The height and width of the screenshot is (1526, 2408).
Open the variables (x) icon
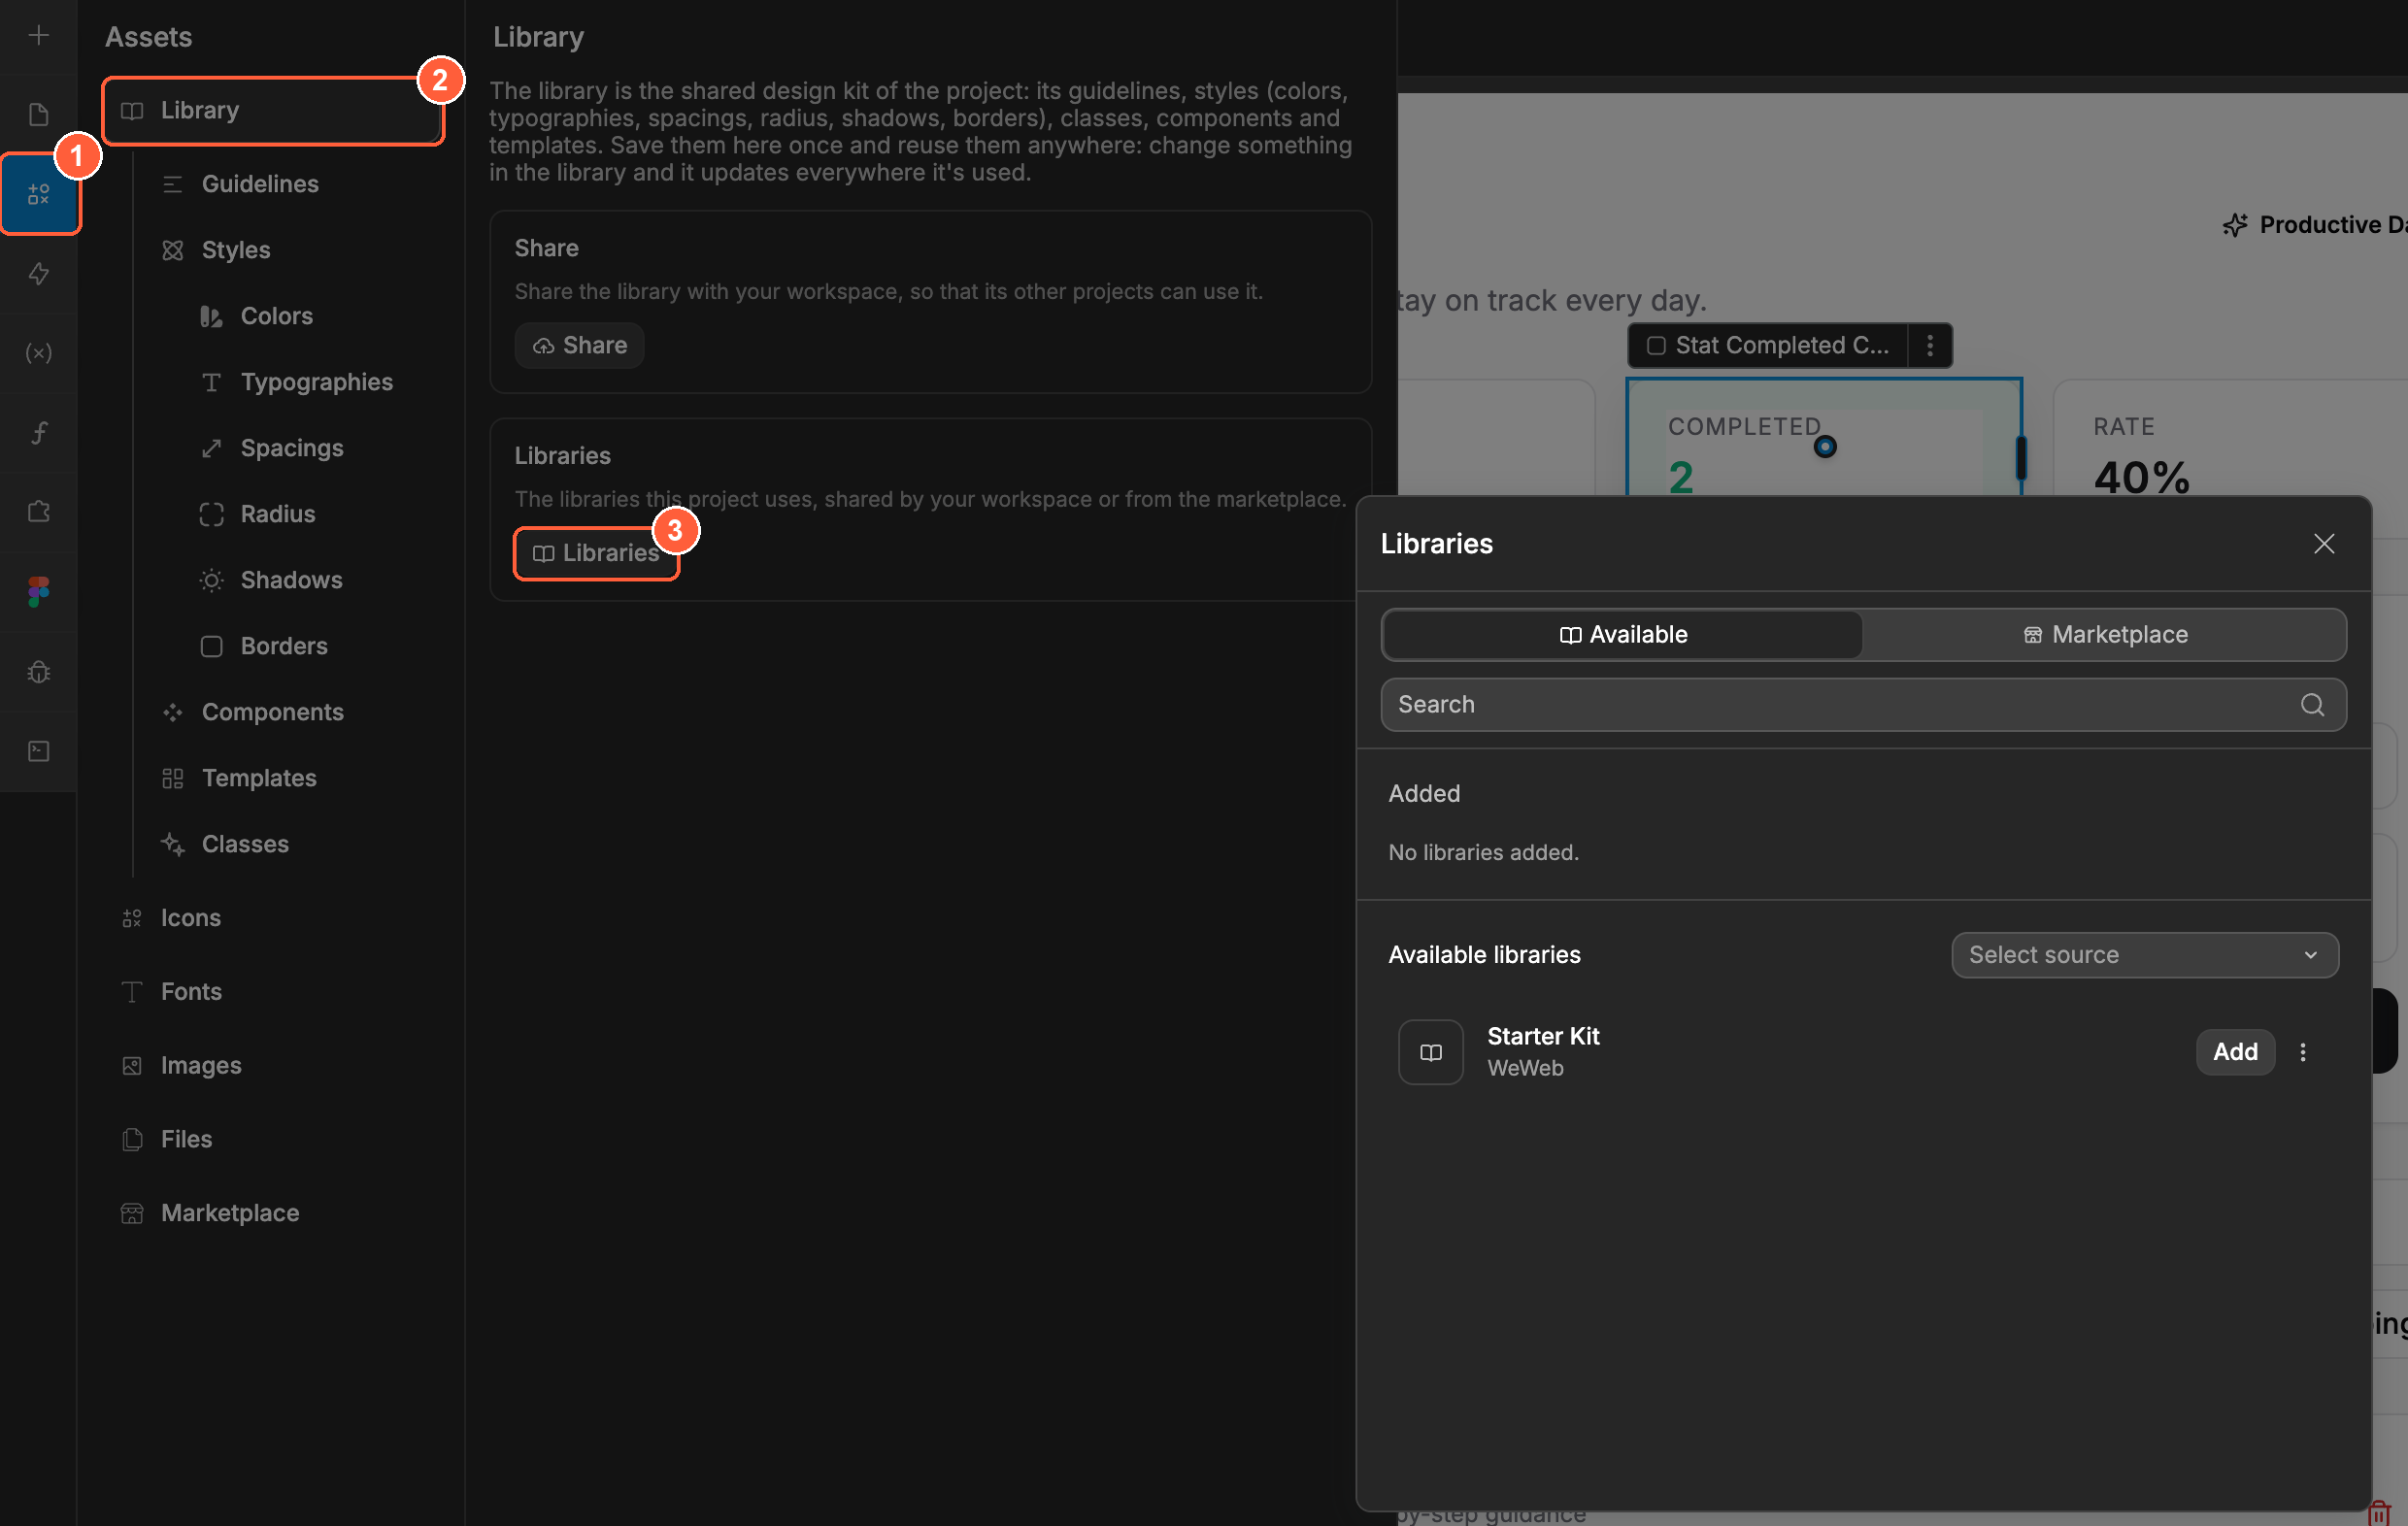click(38, 353)
